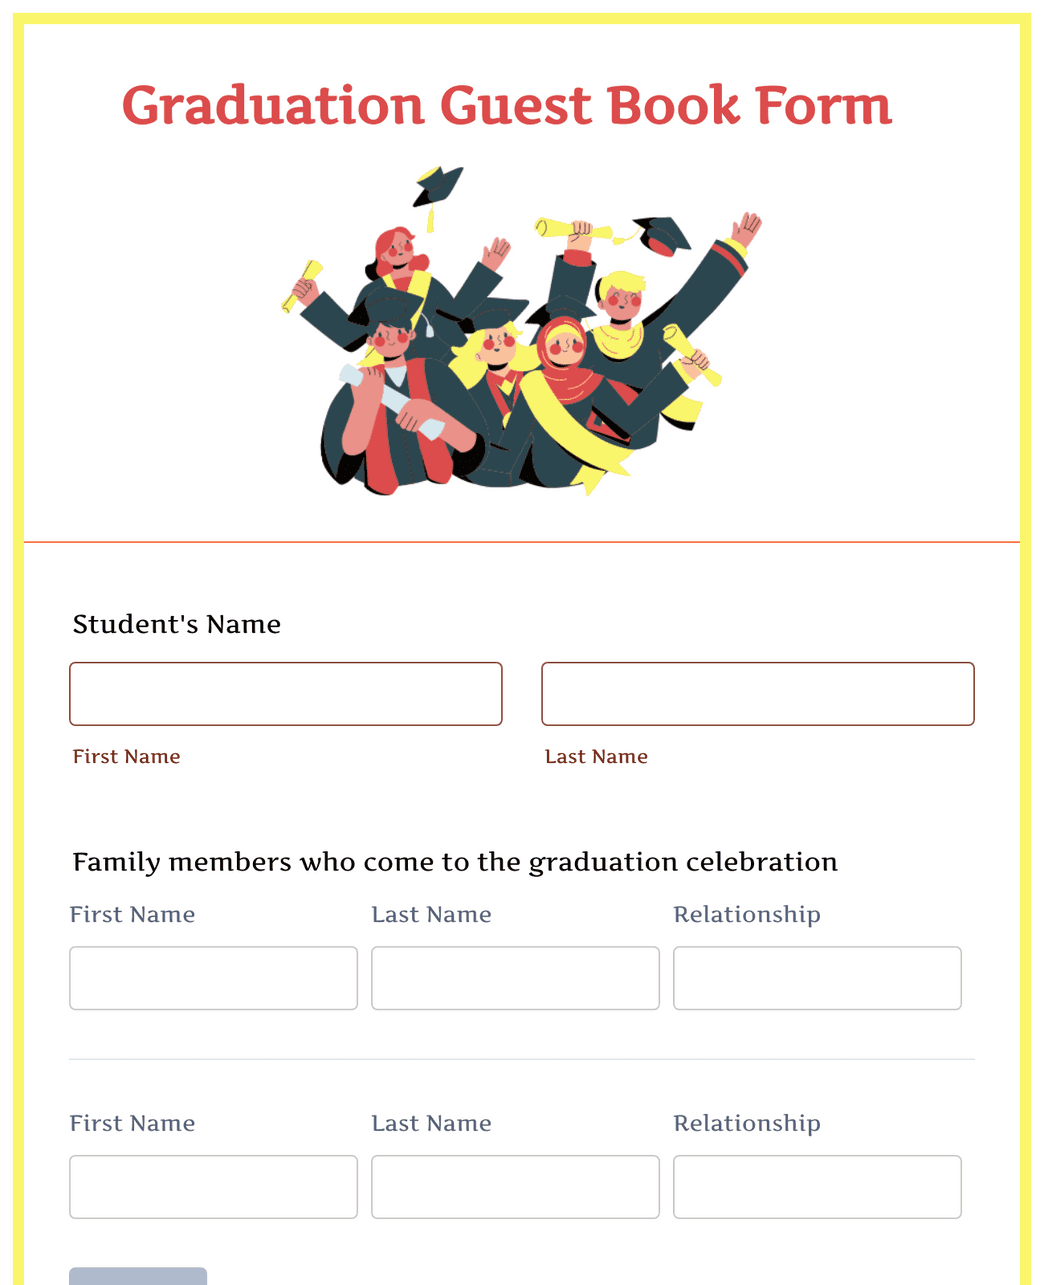
Task: Click the Relationship header in second row
Action: pos(747,1123)
